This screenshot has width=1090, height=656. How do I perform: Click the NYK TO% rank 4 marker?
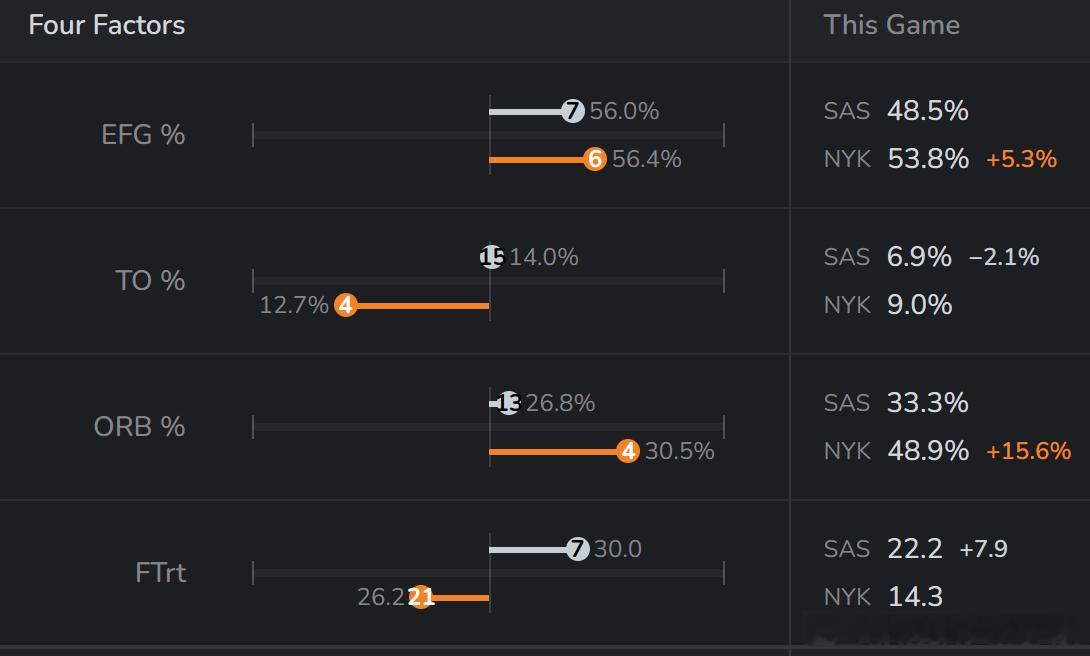(x=346, y=305)
